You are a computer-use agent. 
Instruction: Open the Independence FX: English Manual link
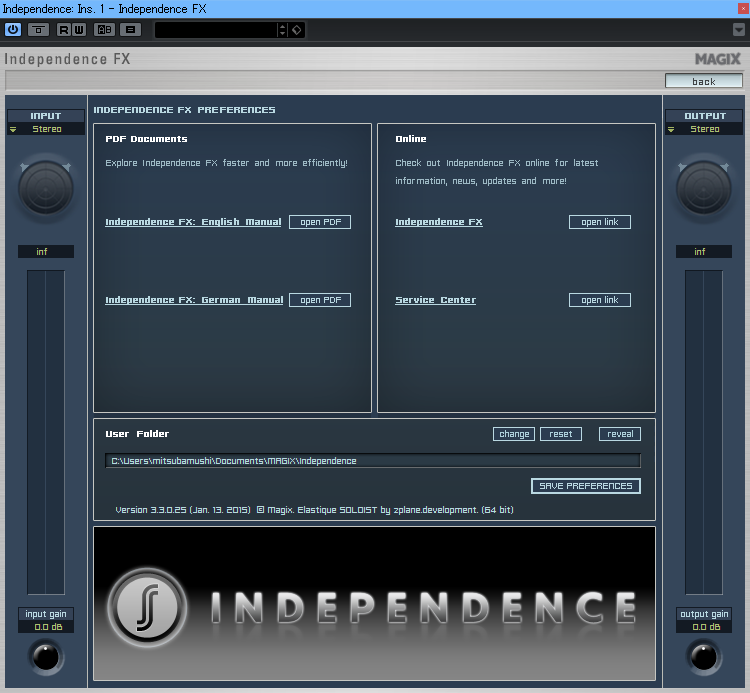pos(193,222)
